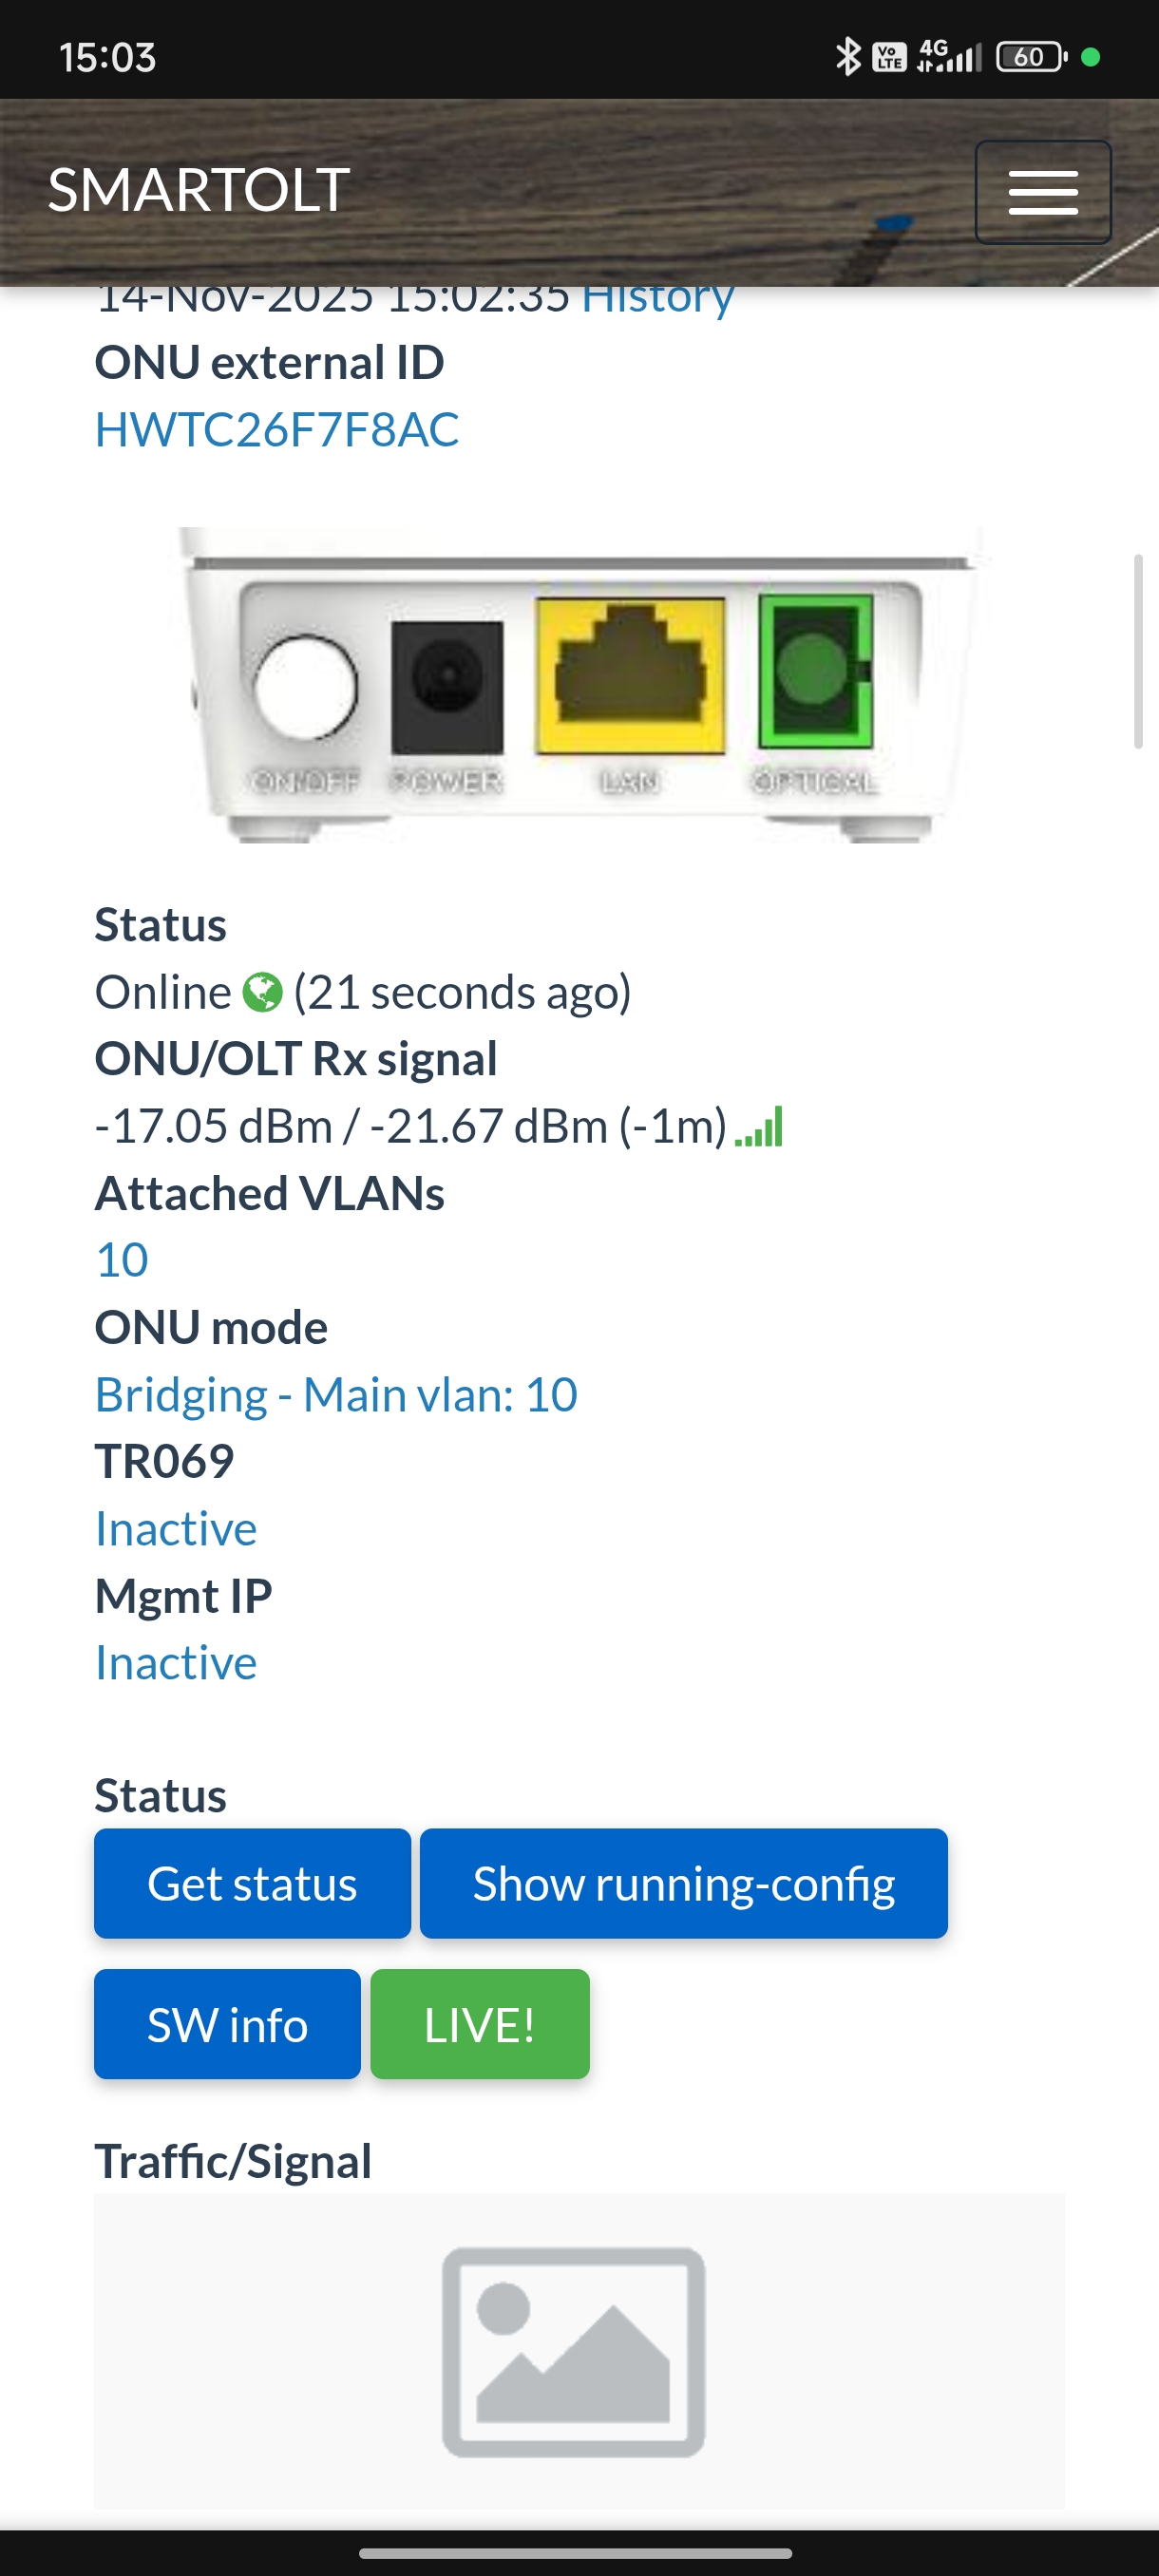Open attached VLAN 10 link

tap(122, 1260)
